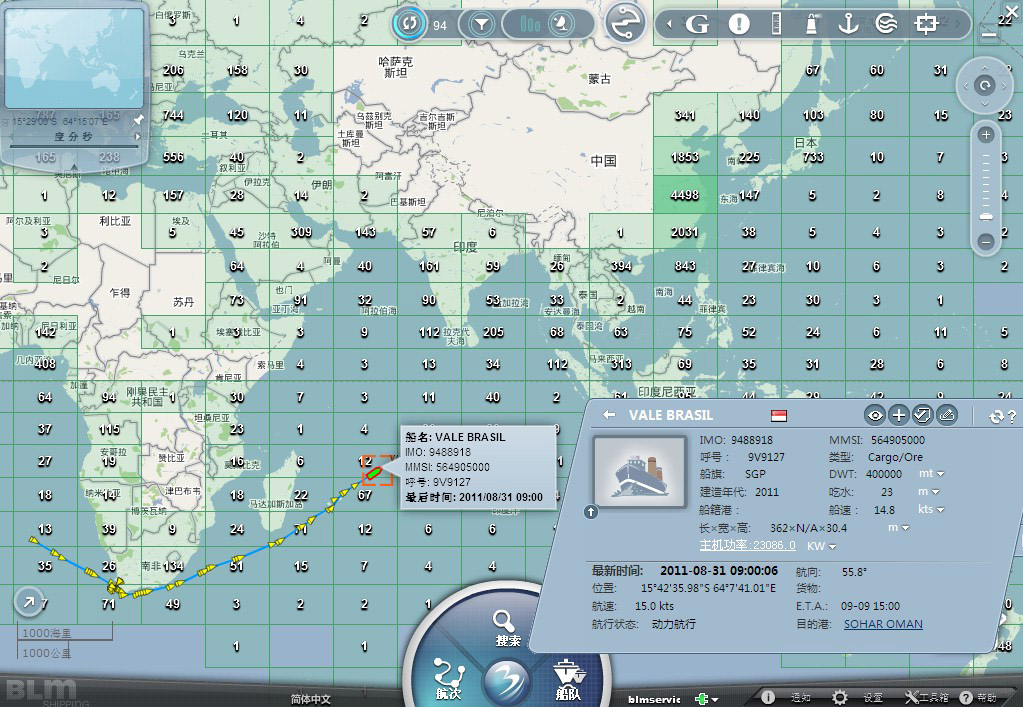Open the SOHAR OMAN destination port link

[883, 624]
